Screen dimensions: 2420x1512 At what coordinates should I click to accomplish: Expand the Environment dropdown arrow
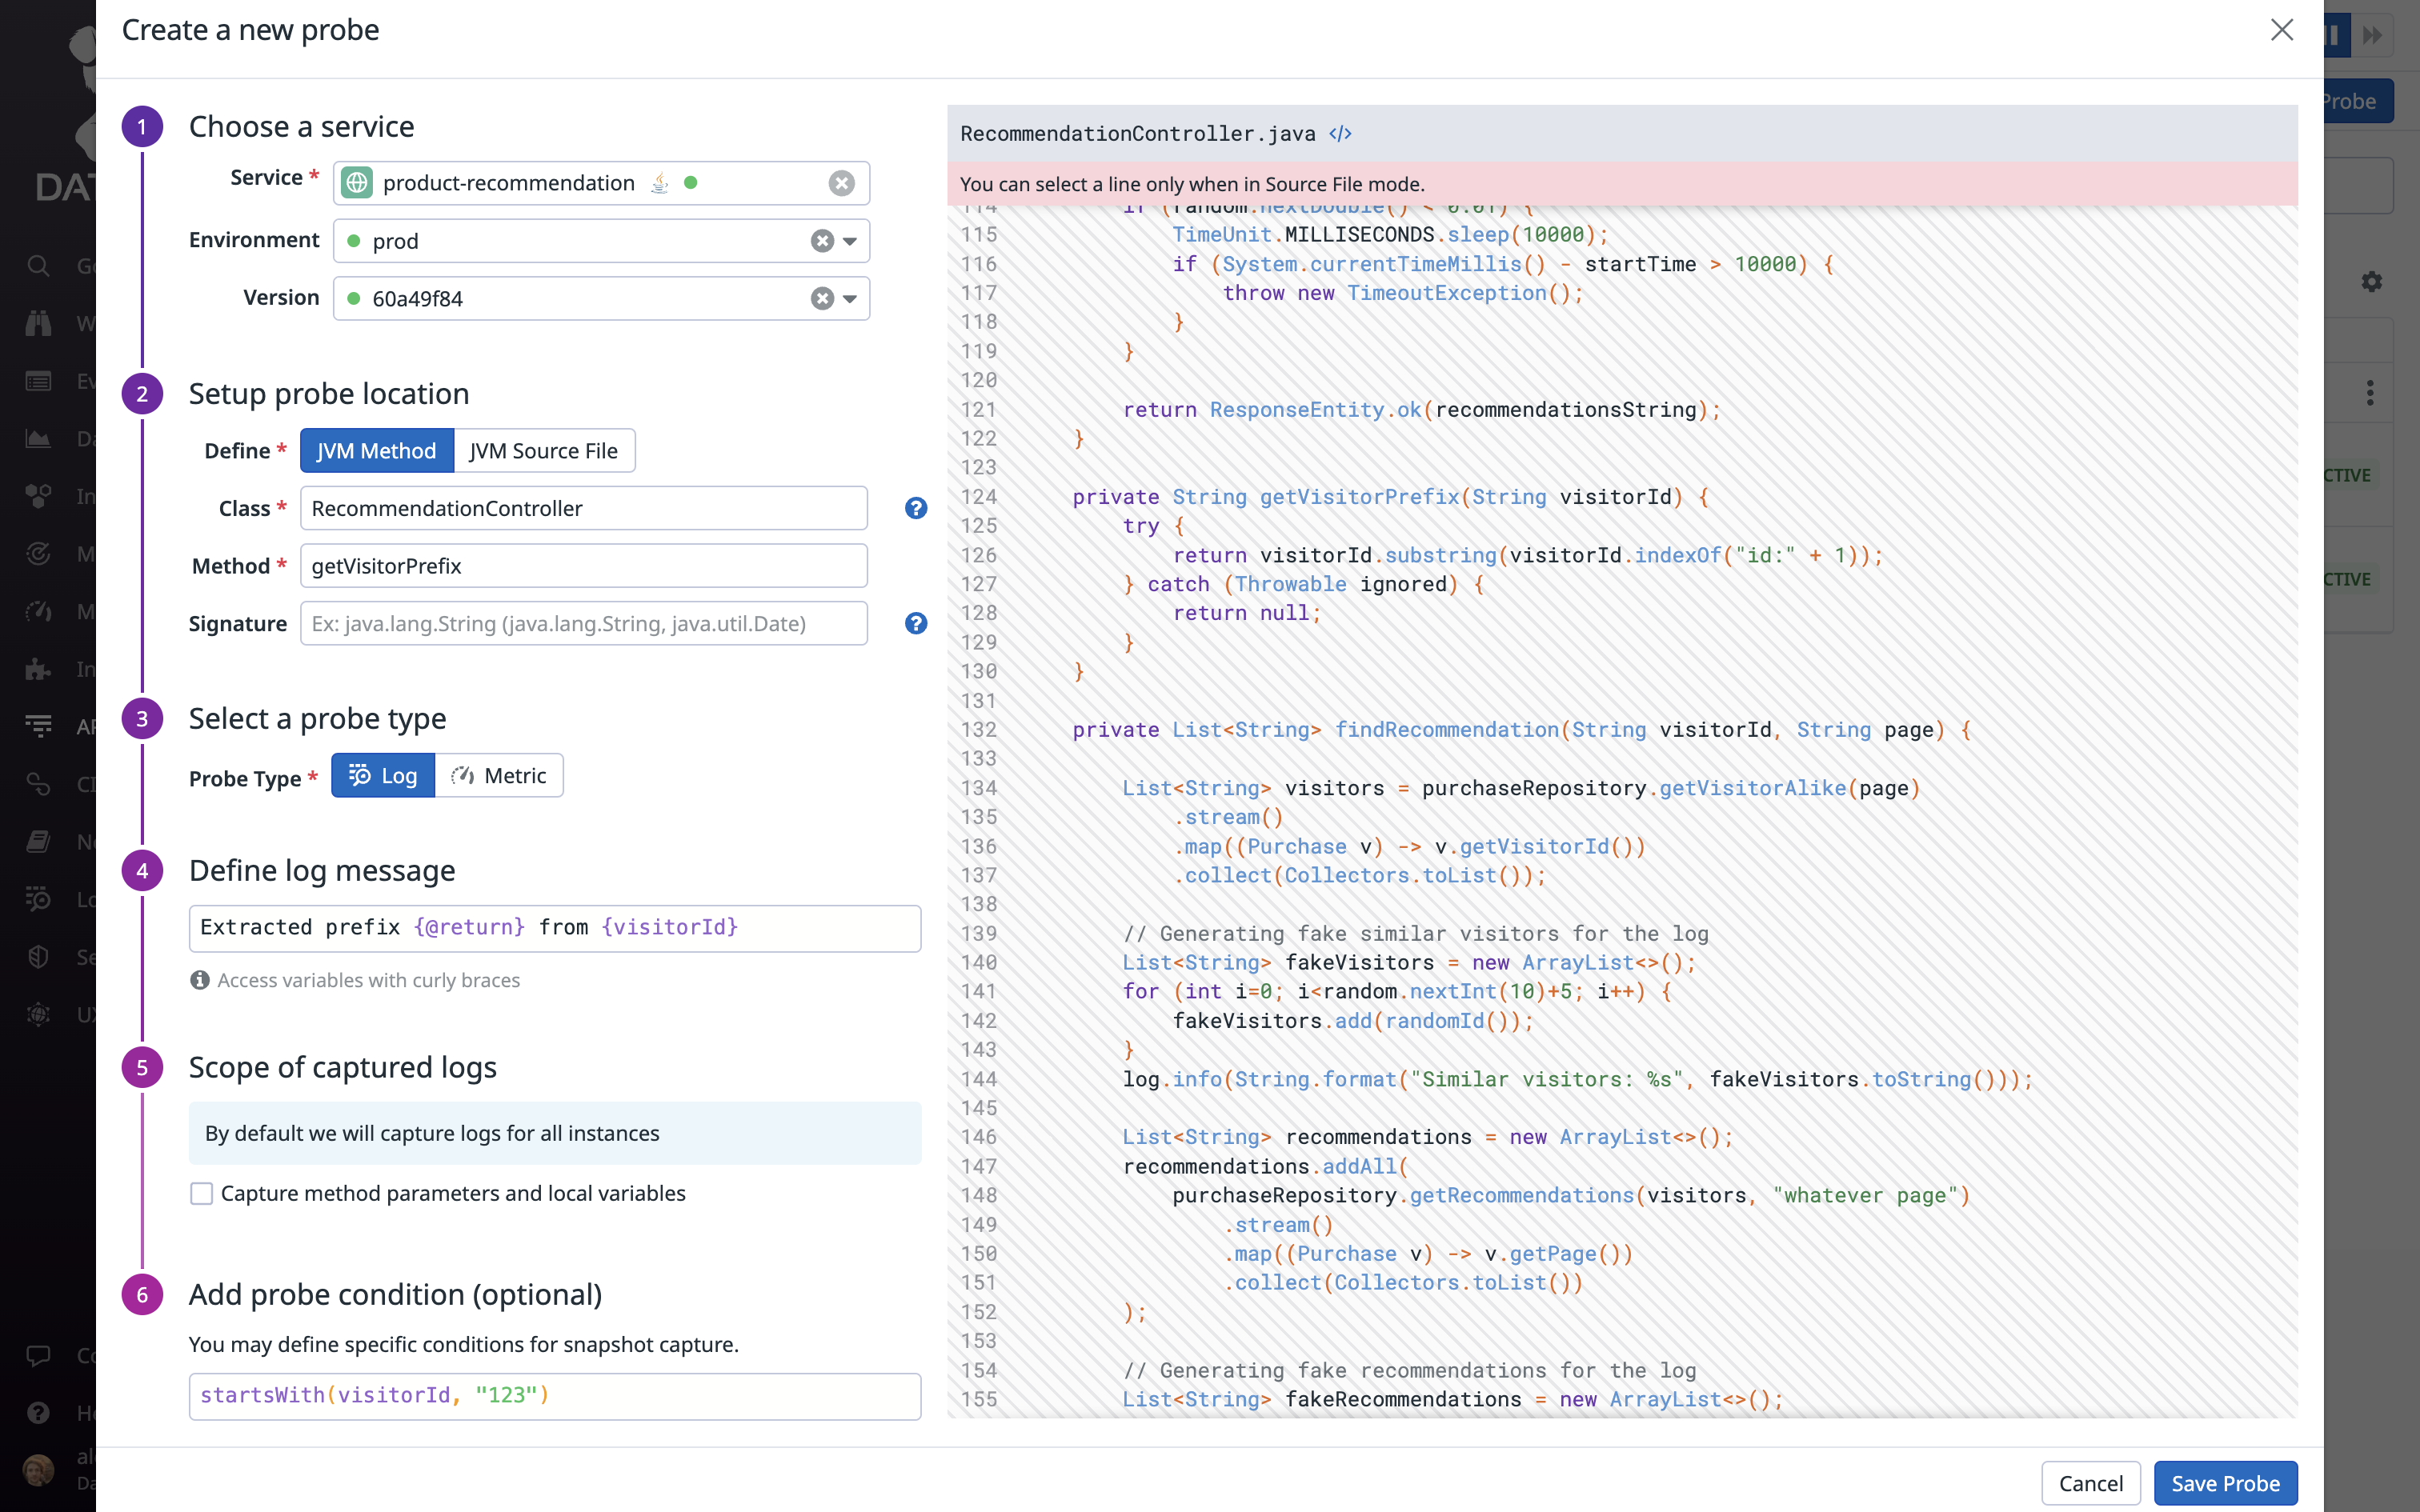(x=850, y=241)
